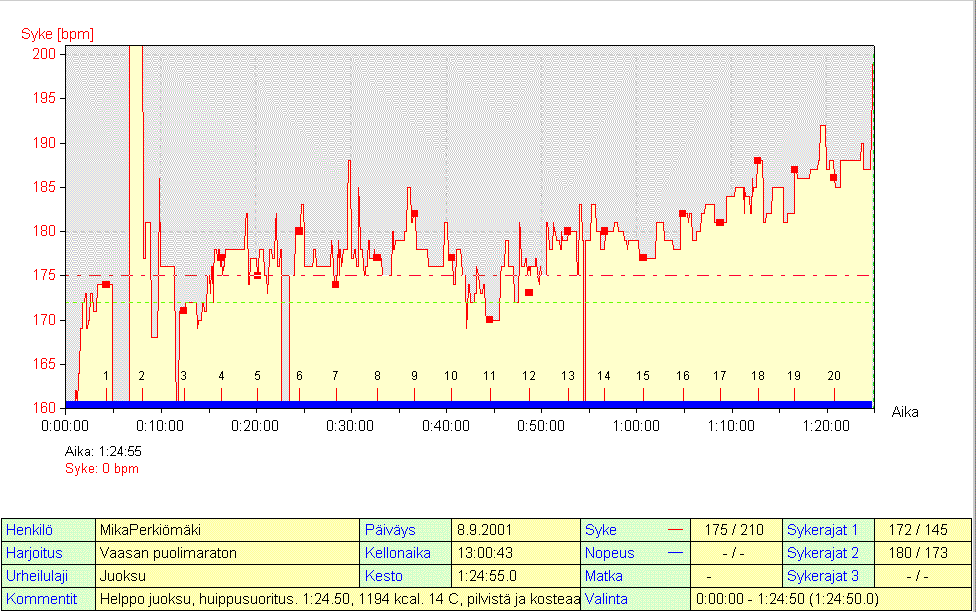976x612 pixels.
Task: Click lap marker 1 on the chart
Action: click(x=106, y=376)
